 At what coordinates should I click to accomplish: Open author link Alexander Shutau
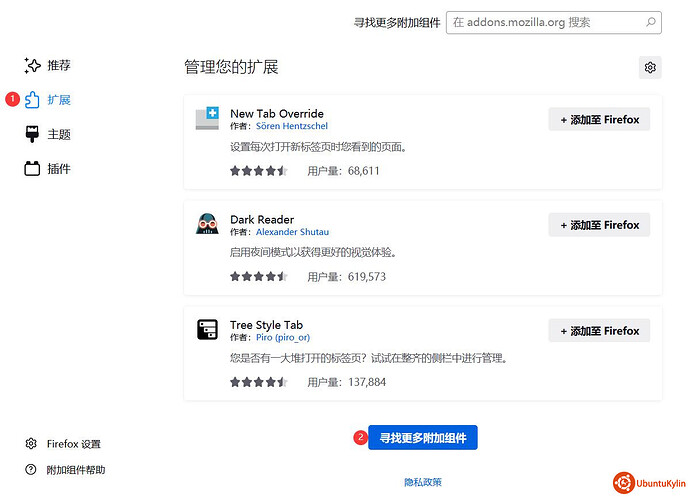click(x=292, y=232)
